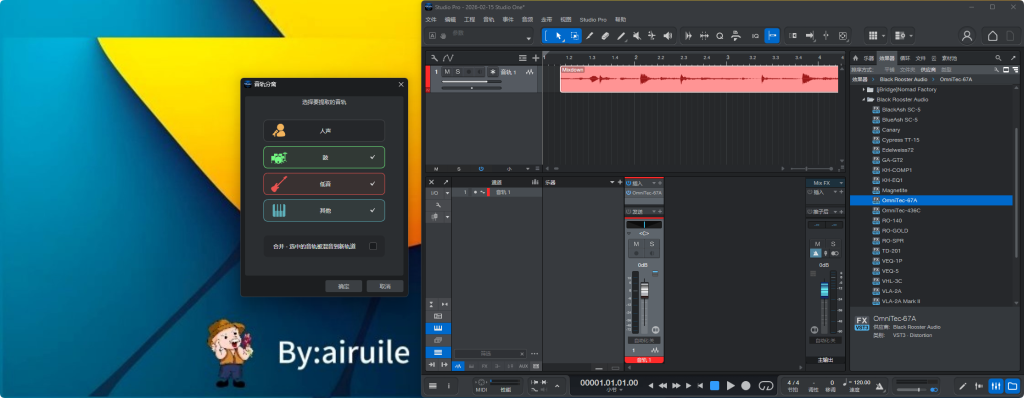Click the Quantize Q icon
This screenshot has height=398, width=1024.
coord(720,36)
